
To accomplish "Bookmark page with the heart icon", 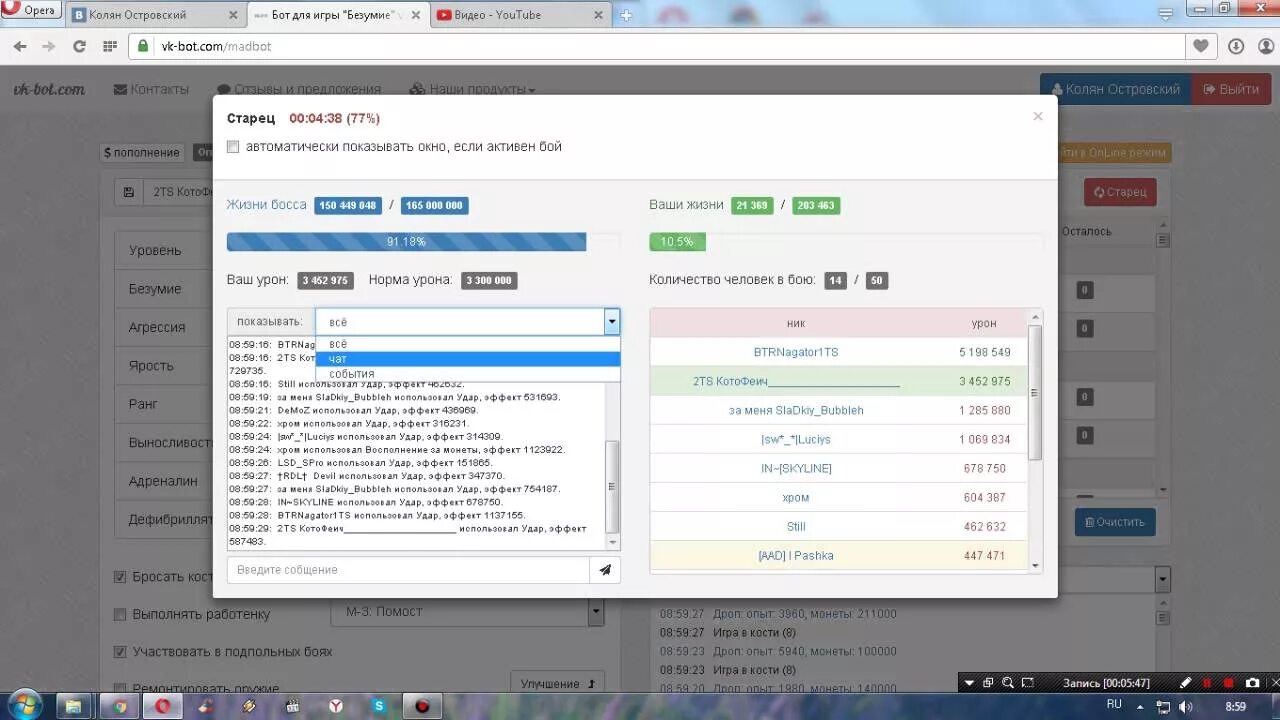I will 1200,46.
